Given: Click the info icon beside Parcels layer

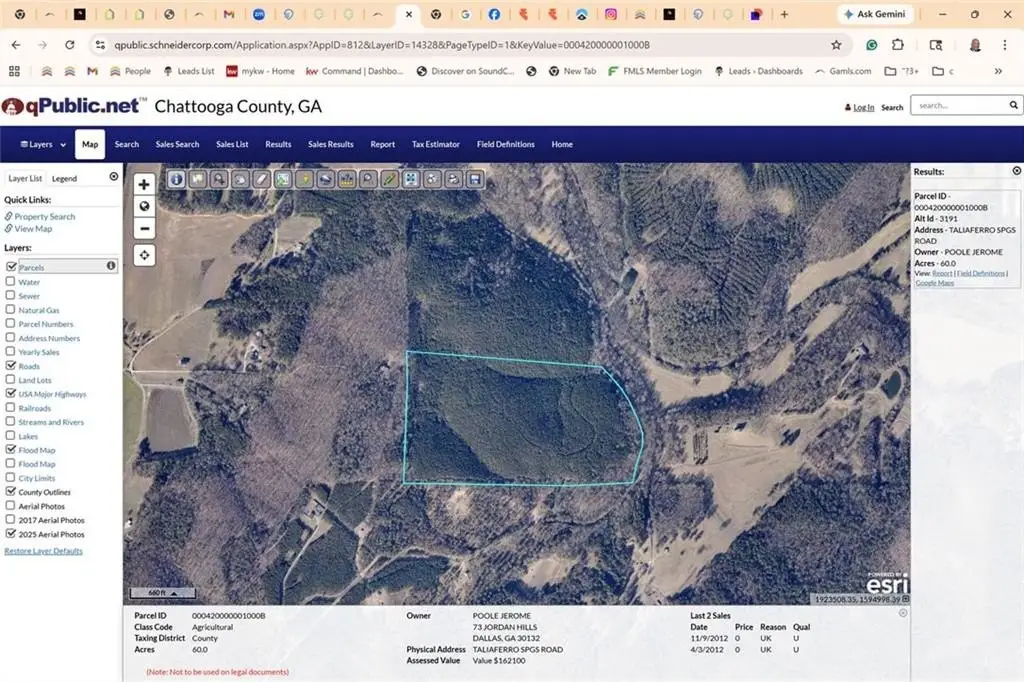Looking at the screenshot, I should (111, 266).
